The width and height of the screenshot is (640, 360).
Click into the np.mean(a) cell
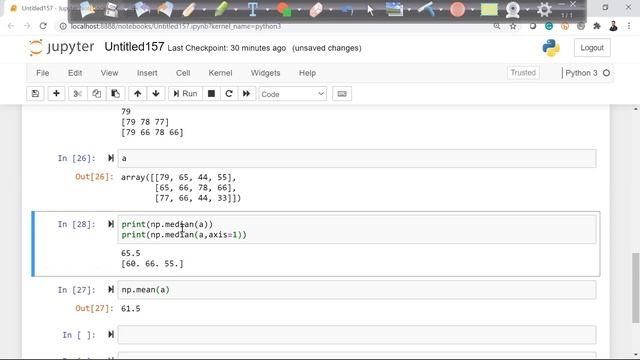pyautogui.click(x=357, y=290)
